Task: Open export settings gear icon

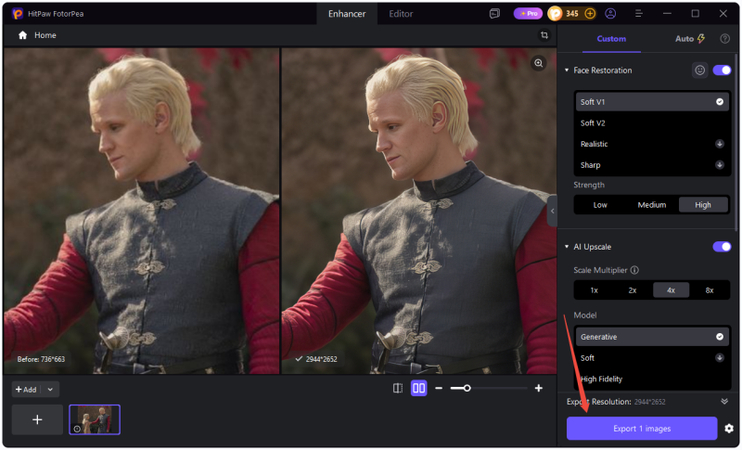Action: [x=729, y=429]
